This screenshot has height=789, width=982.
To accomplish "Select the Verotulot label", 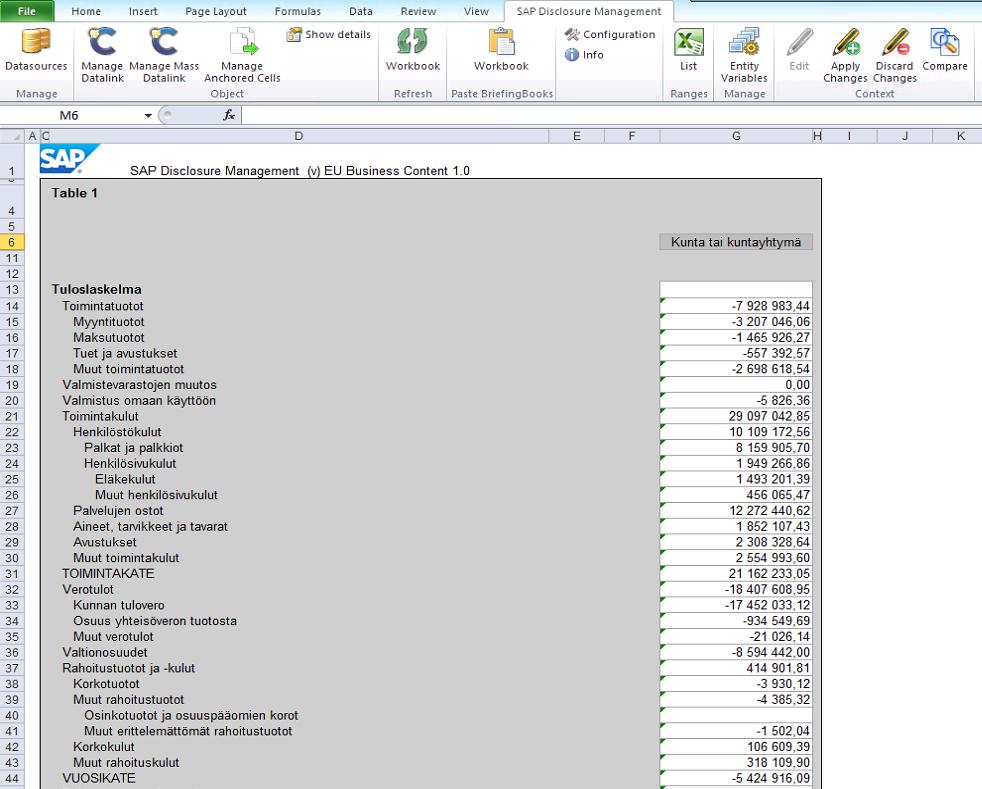I will (88, 589).
